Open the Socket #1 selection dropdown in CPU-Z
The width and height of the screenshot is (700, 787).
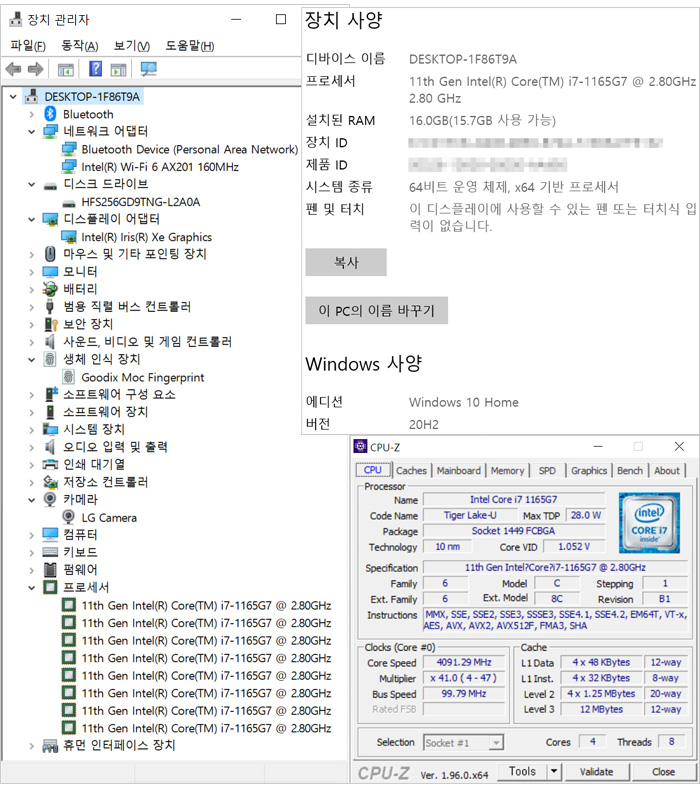tap(496, 742)
